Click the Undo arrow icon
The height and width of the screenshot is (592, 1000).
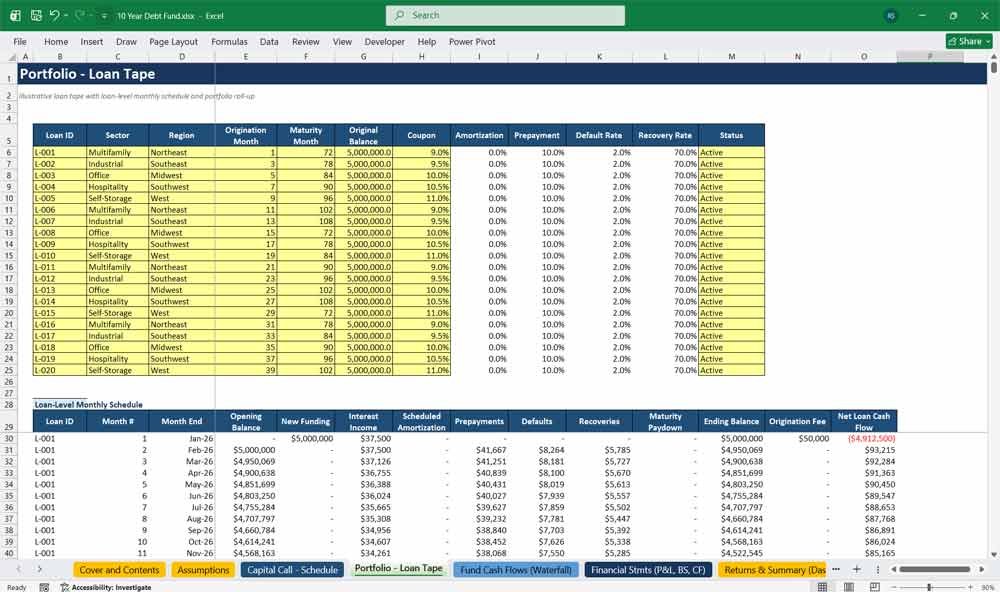coord(54,15)
